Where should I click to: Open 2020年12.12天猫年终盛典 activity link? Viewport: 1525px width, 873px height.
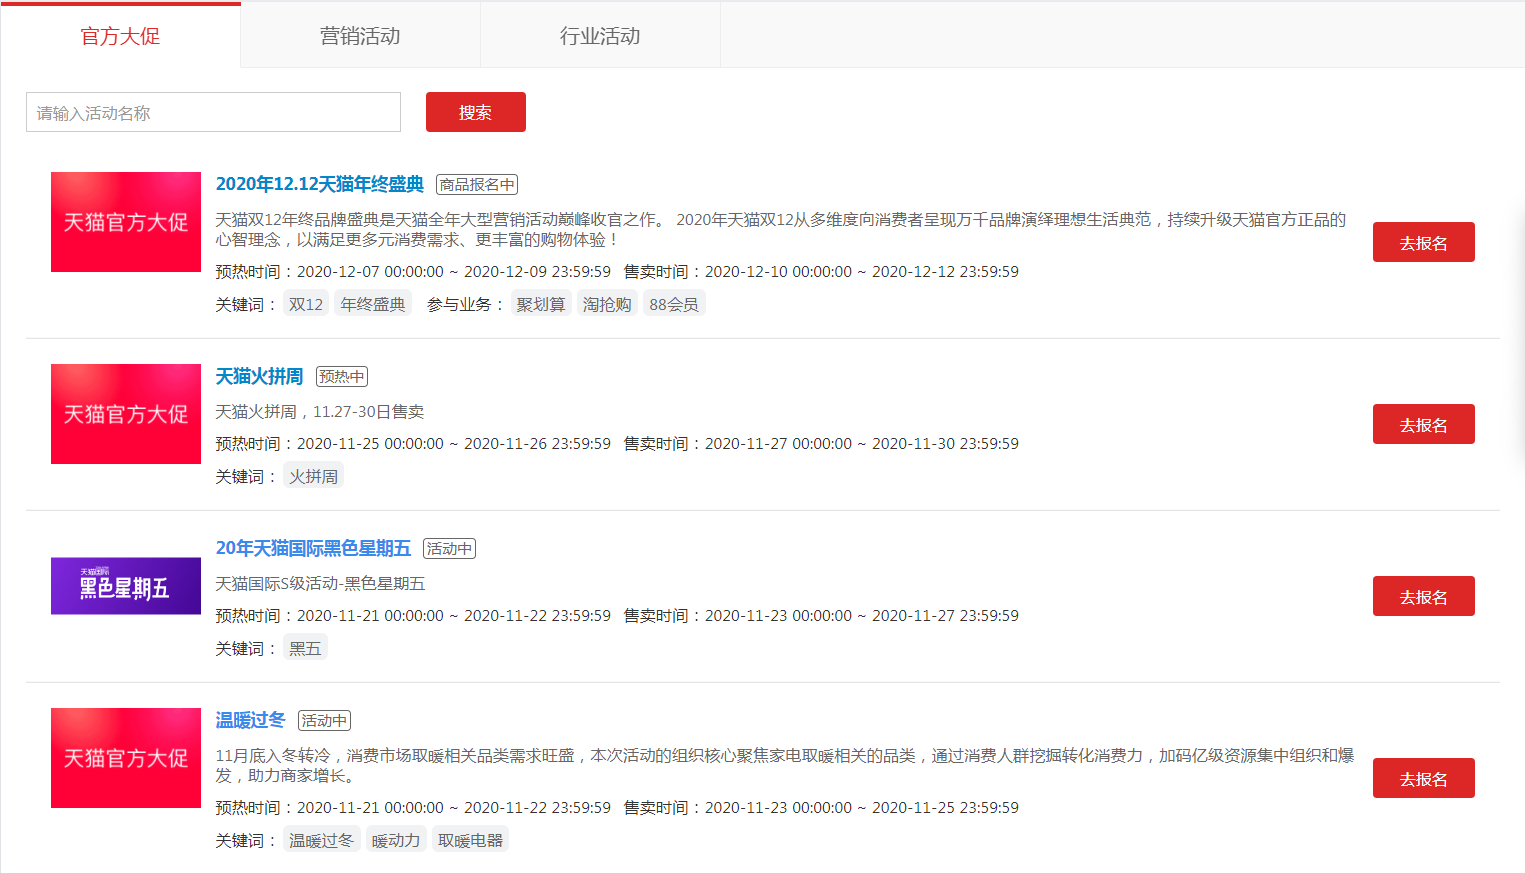(x=320, y=184)
